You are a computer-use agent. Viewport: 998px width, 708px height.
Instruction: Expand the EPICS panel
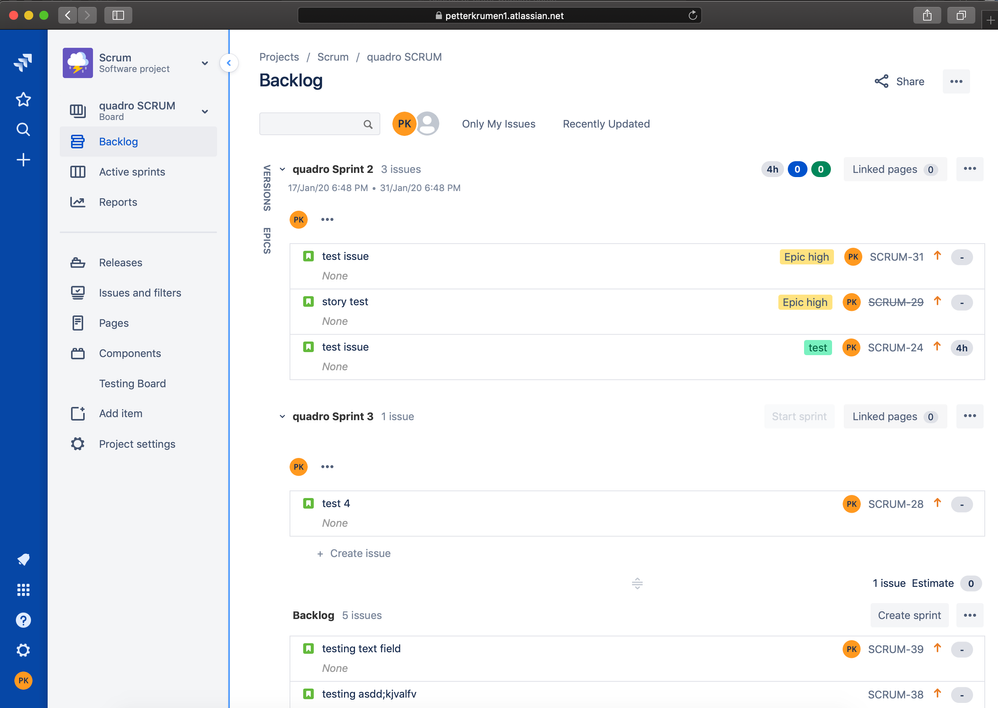[267, 241]
